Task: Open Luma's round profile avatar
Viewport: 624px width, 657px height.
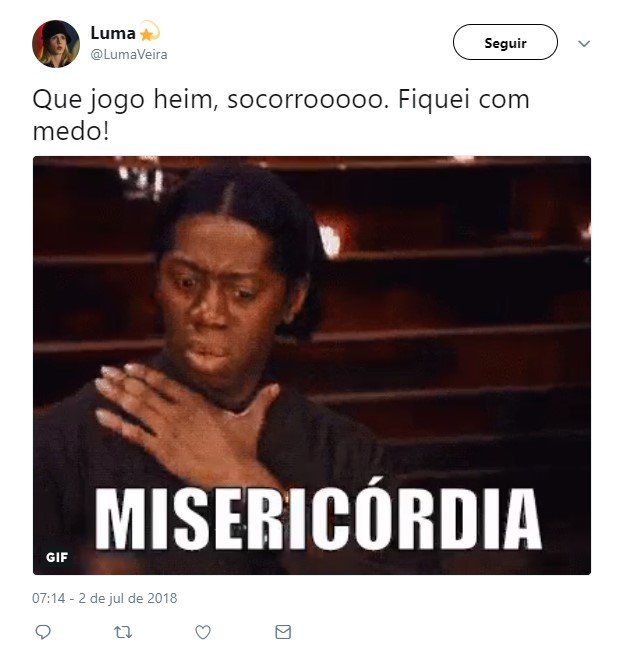Action: (56, 44)
